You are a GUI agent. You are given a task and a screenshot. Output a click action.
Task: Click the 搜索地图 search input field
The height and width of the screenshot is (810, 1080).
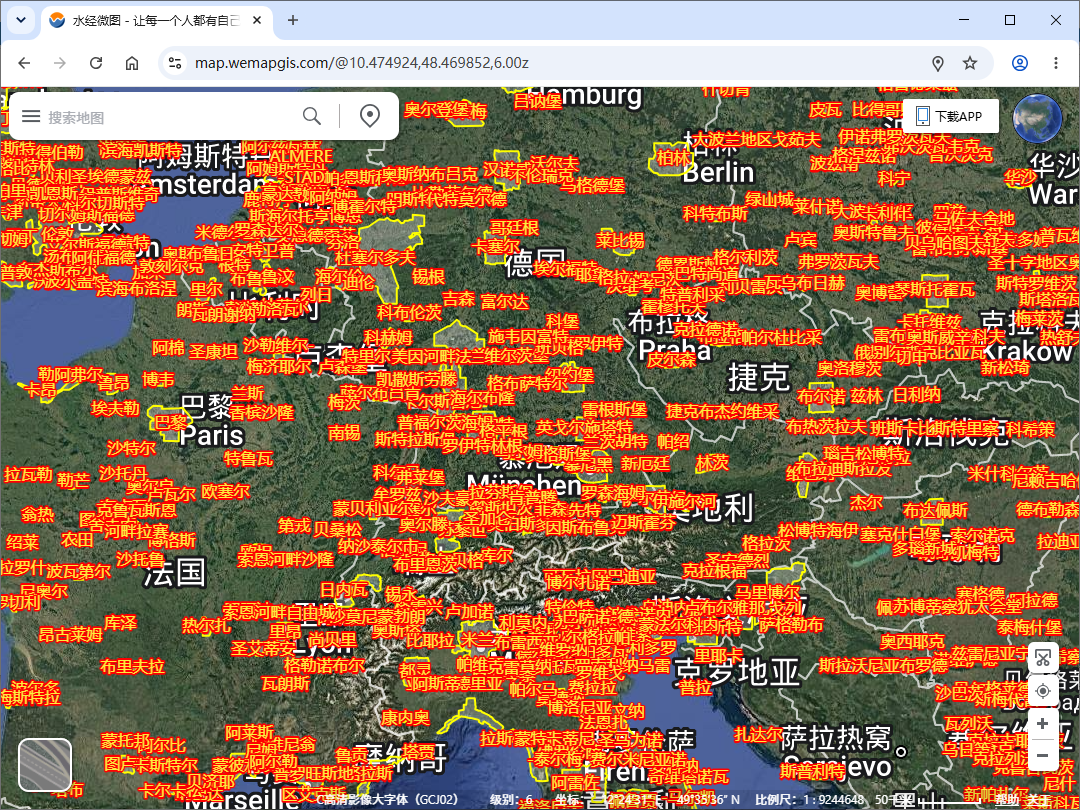click(x=170, y=116)
